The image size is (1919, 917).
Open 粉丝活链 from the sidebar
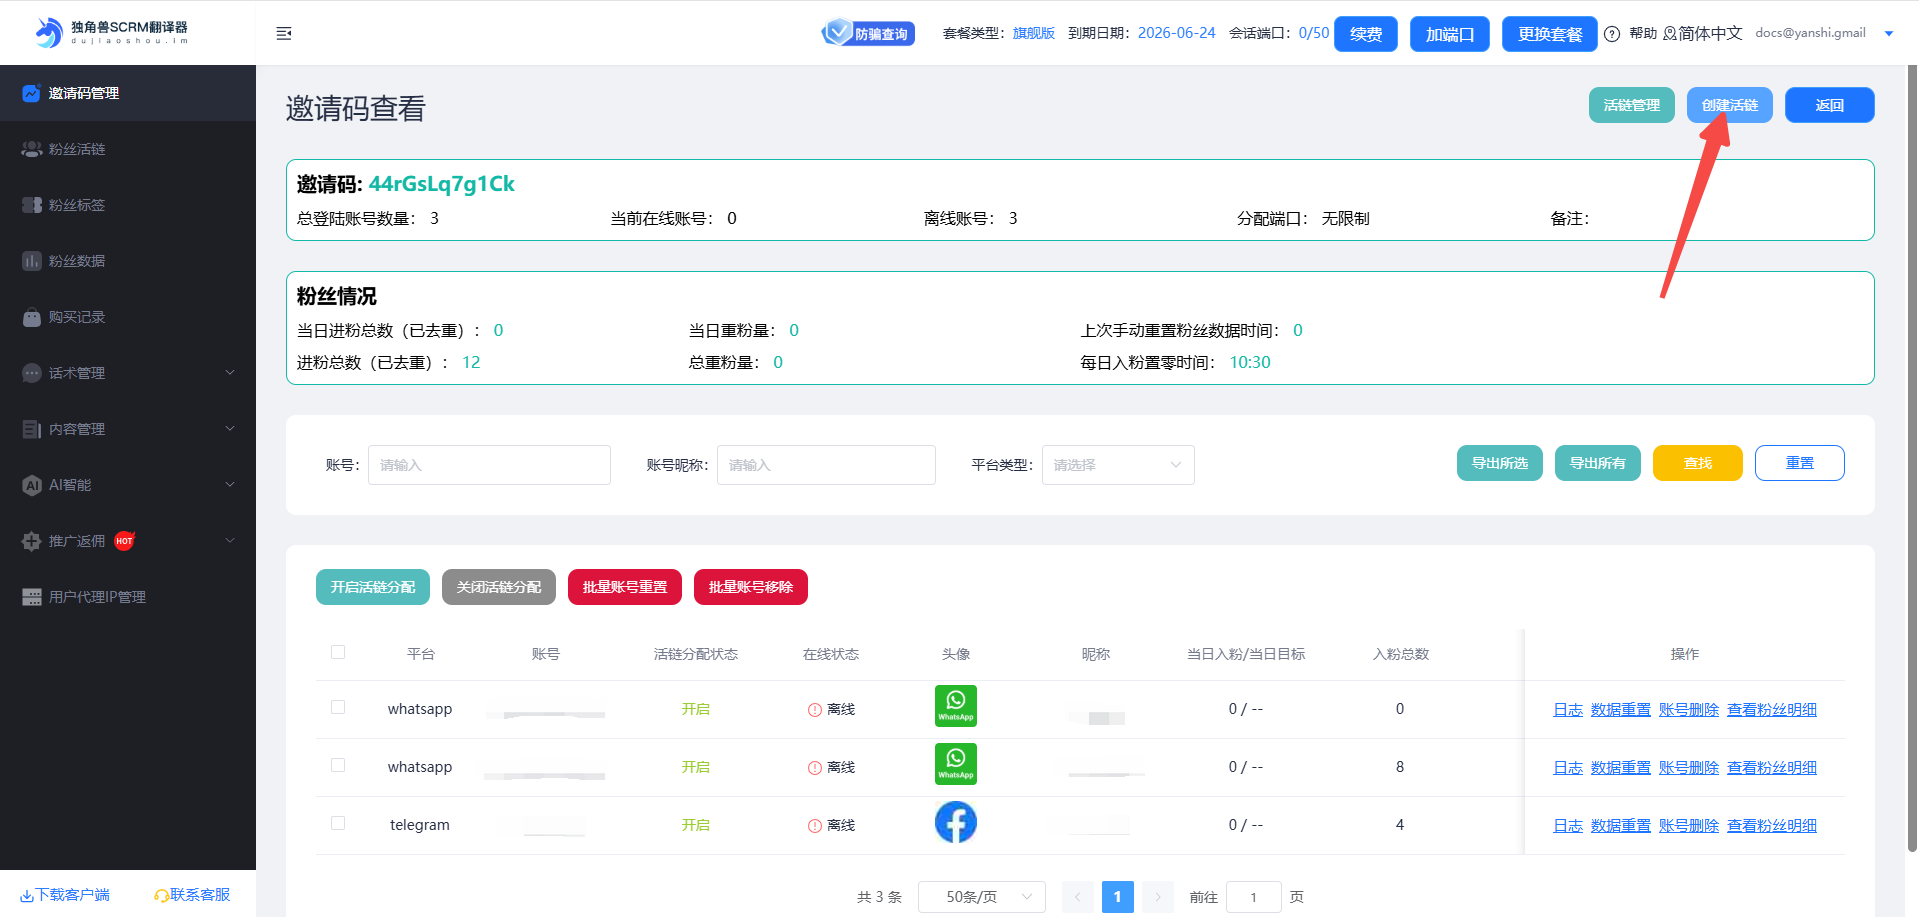tap(77, 149)
